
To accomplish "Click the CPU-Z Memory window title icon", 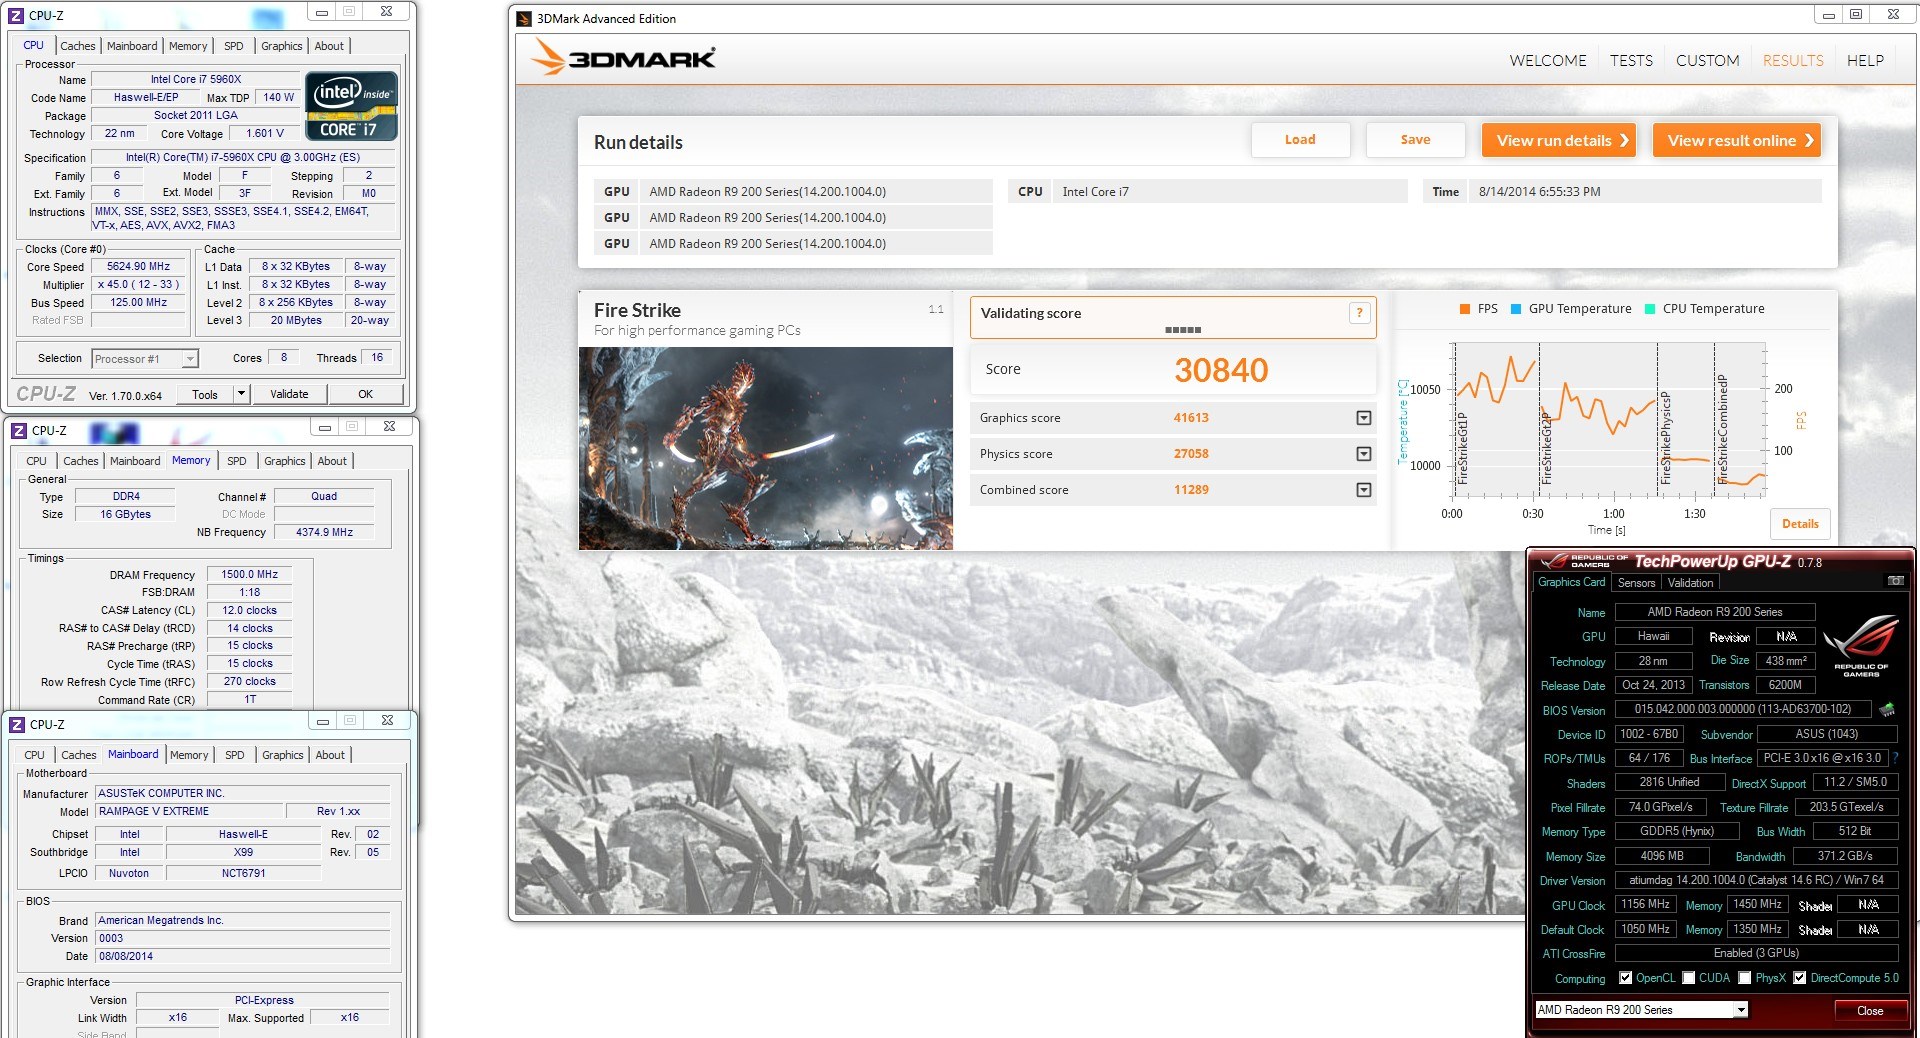I will tap(19, 430).
